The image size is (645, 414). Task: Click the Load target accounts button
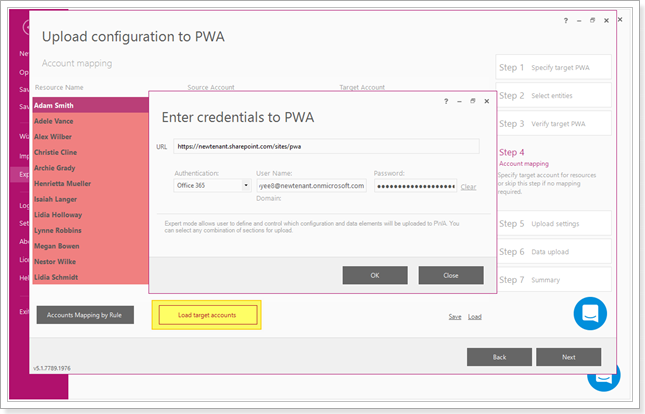click(x=207, y=315)
